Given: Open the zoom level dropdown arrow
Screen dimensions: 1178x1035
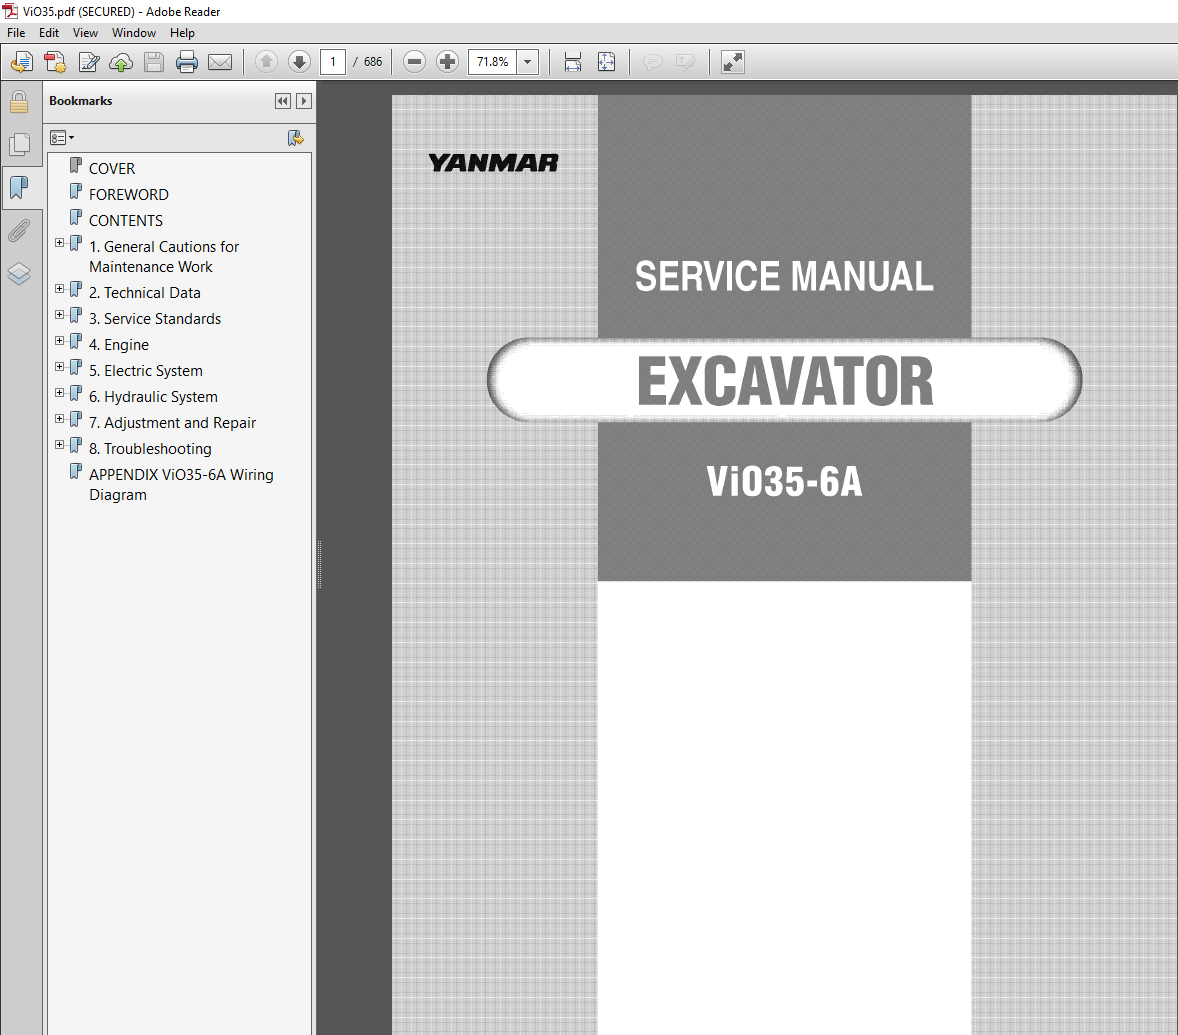Looking at the screenshot, I should point(527,62).
